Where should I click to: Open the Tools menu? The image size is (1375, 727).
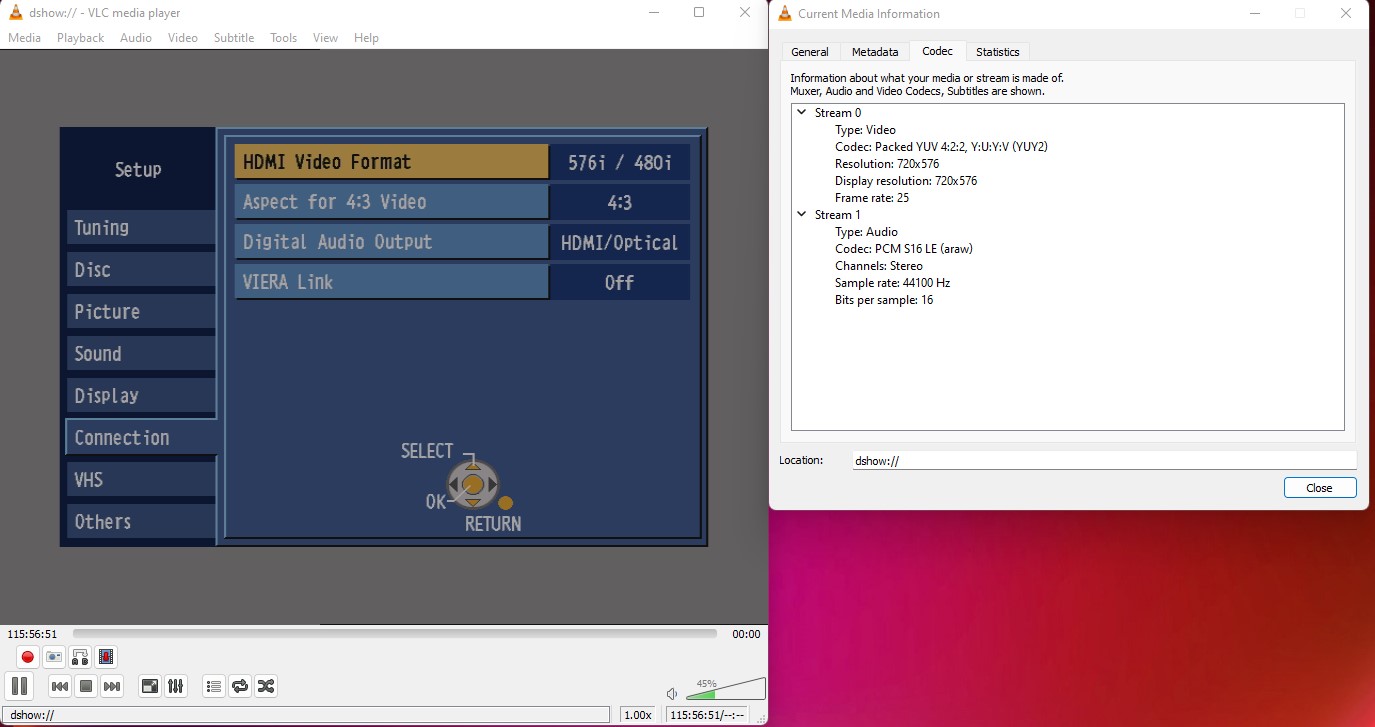point(284,38)
